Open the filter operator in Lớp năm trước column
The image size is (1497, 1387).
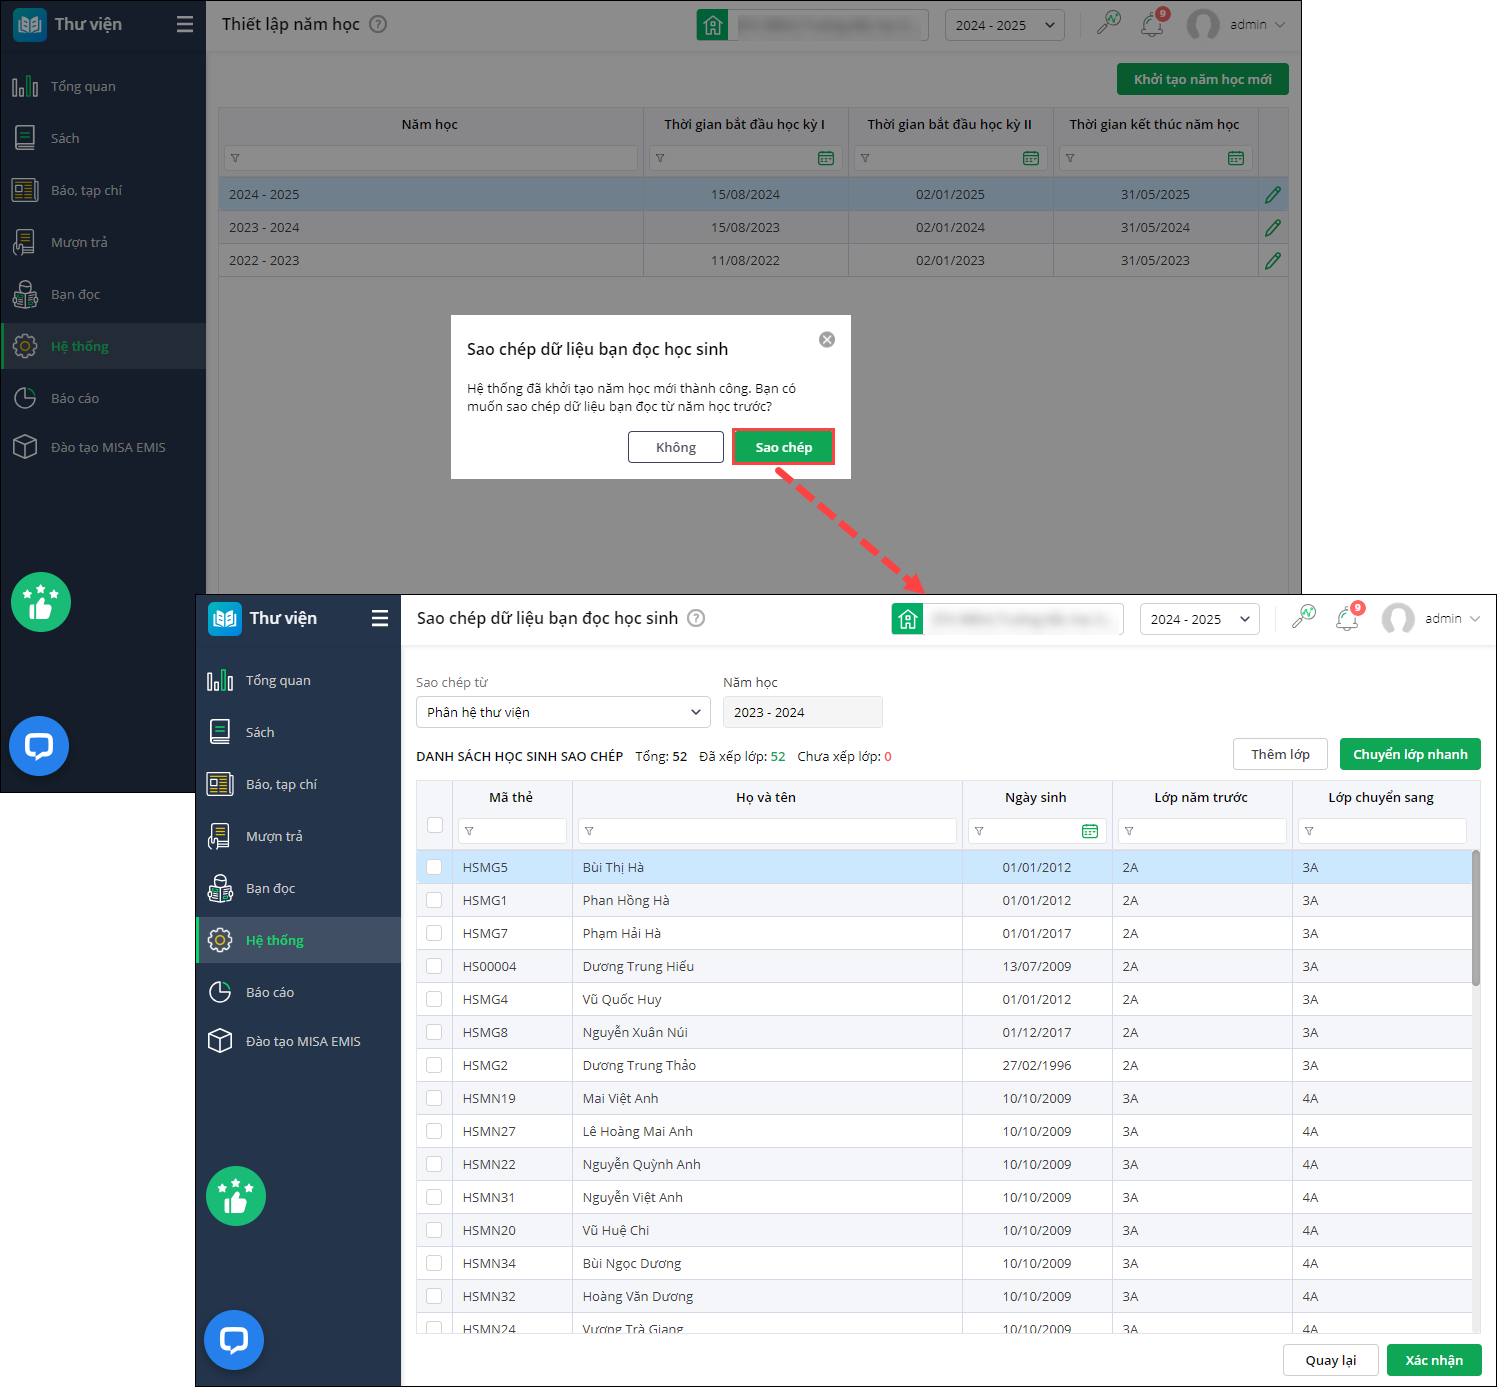(1129, 831)
